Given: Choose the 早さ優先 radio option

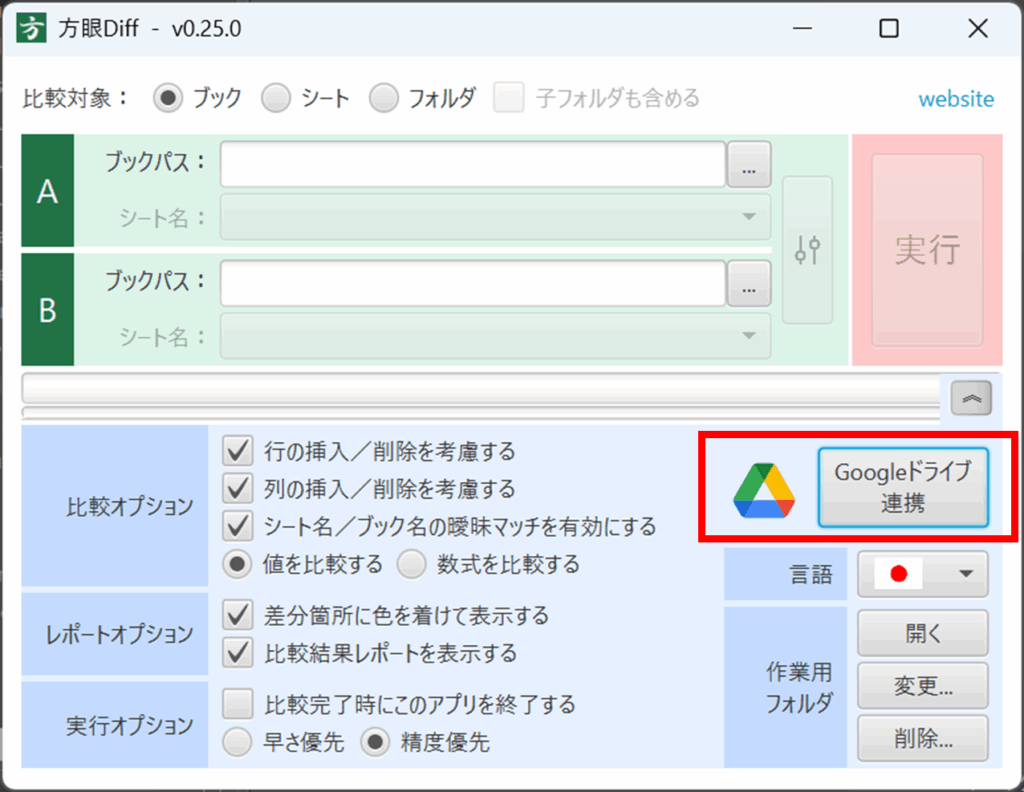Looking at the screenshot, I should pyautogui.click(x=238, y=742).
